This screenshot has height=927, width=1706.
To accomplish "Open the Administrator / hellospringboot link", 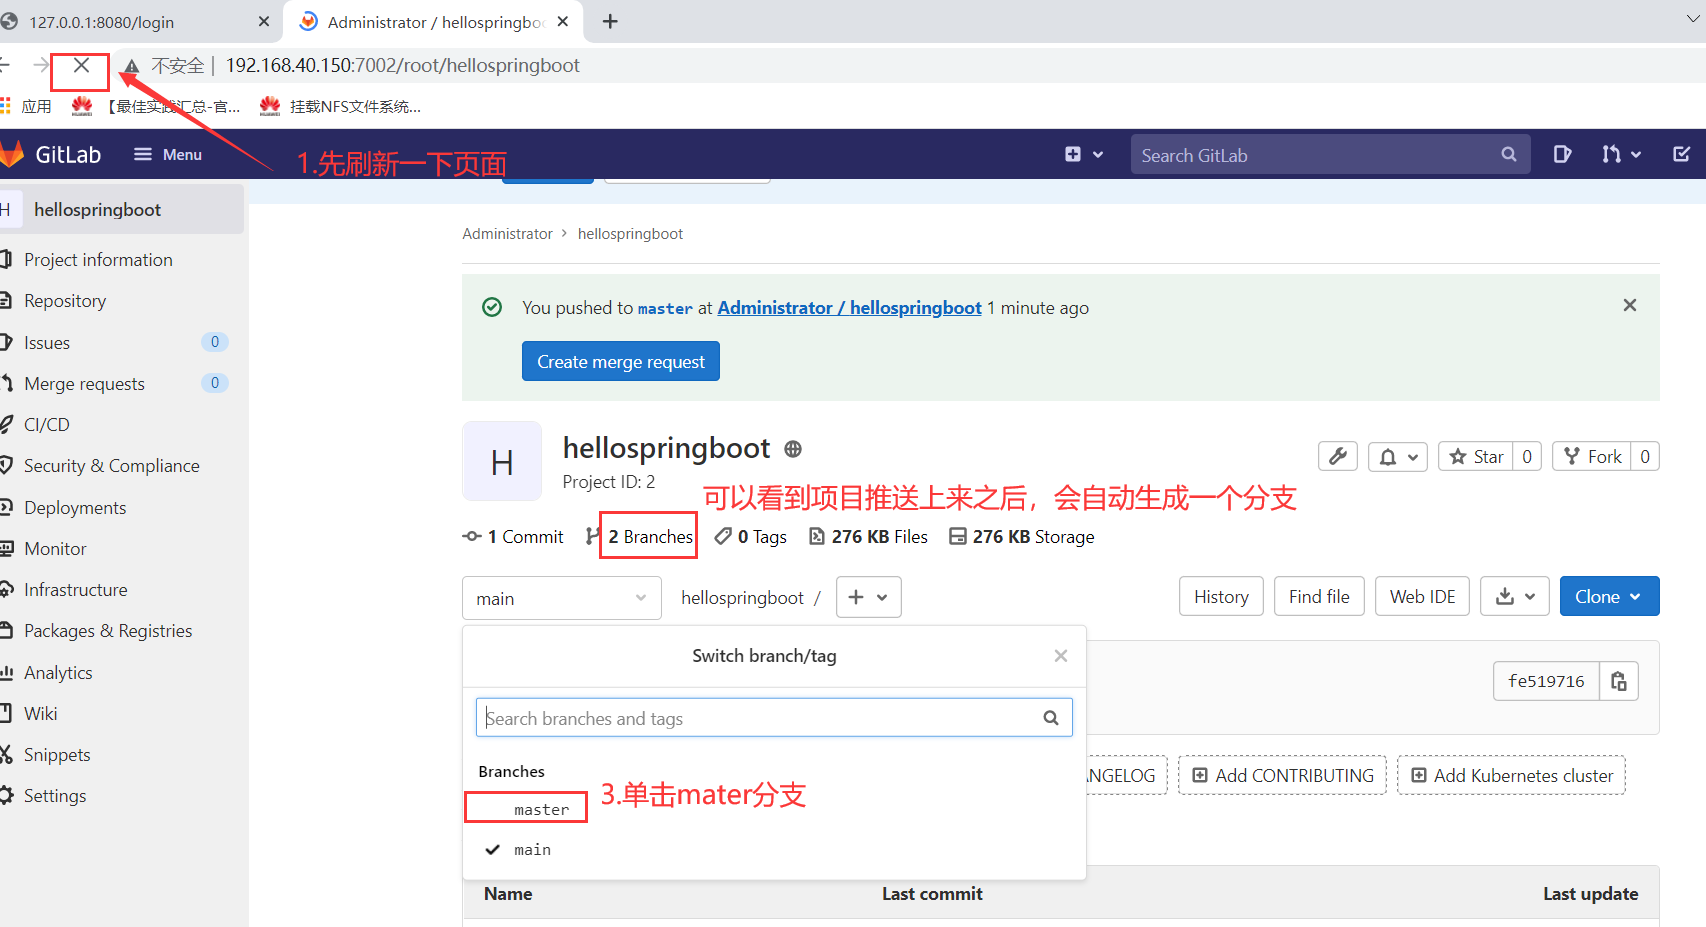I will (849, 308).
